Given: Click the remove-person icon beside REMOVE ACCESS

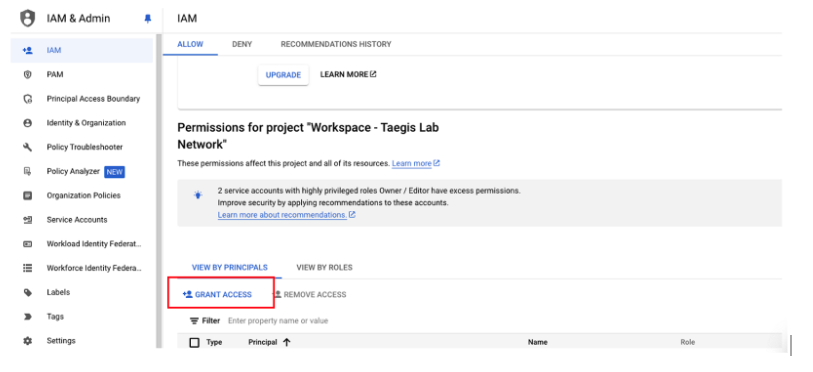Looking at the screenshot, I should pos(277,294).
